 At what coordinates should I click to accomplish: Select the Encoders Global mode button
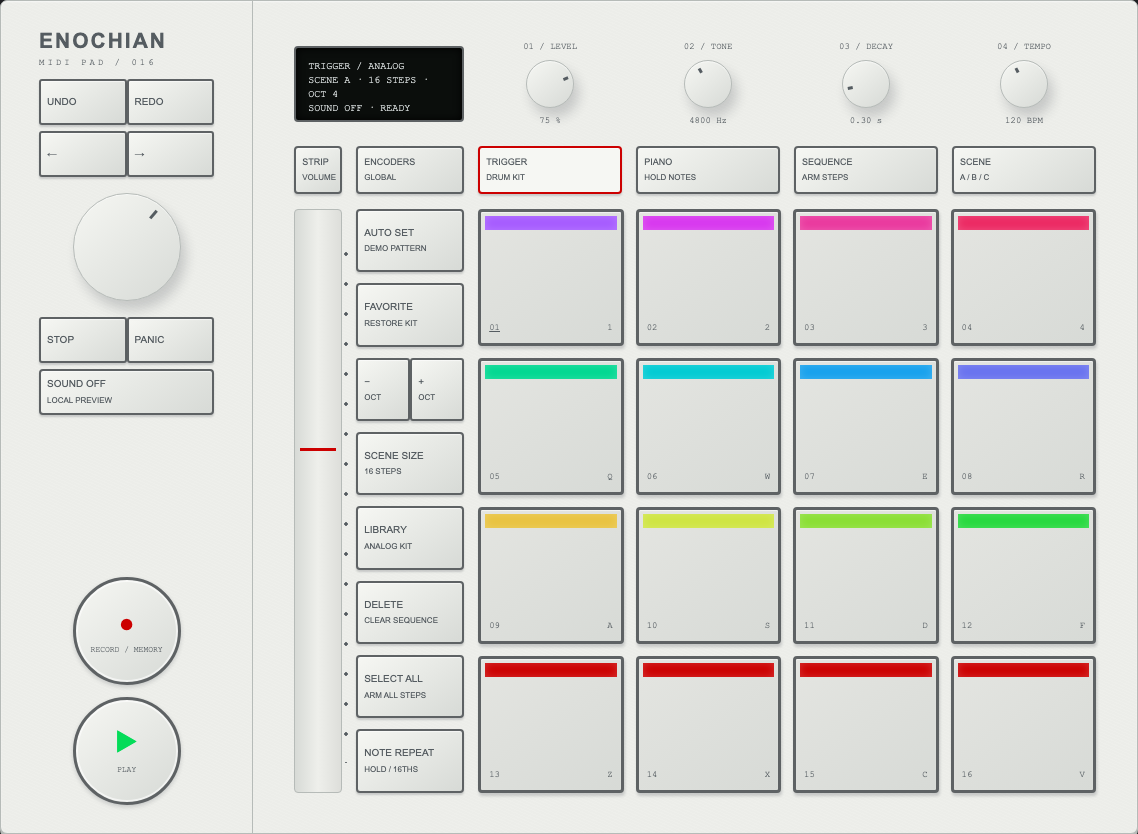click(410, 170)
